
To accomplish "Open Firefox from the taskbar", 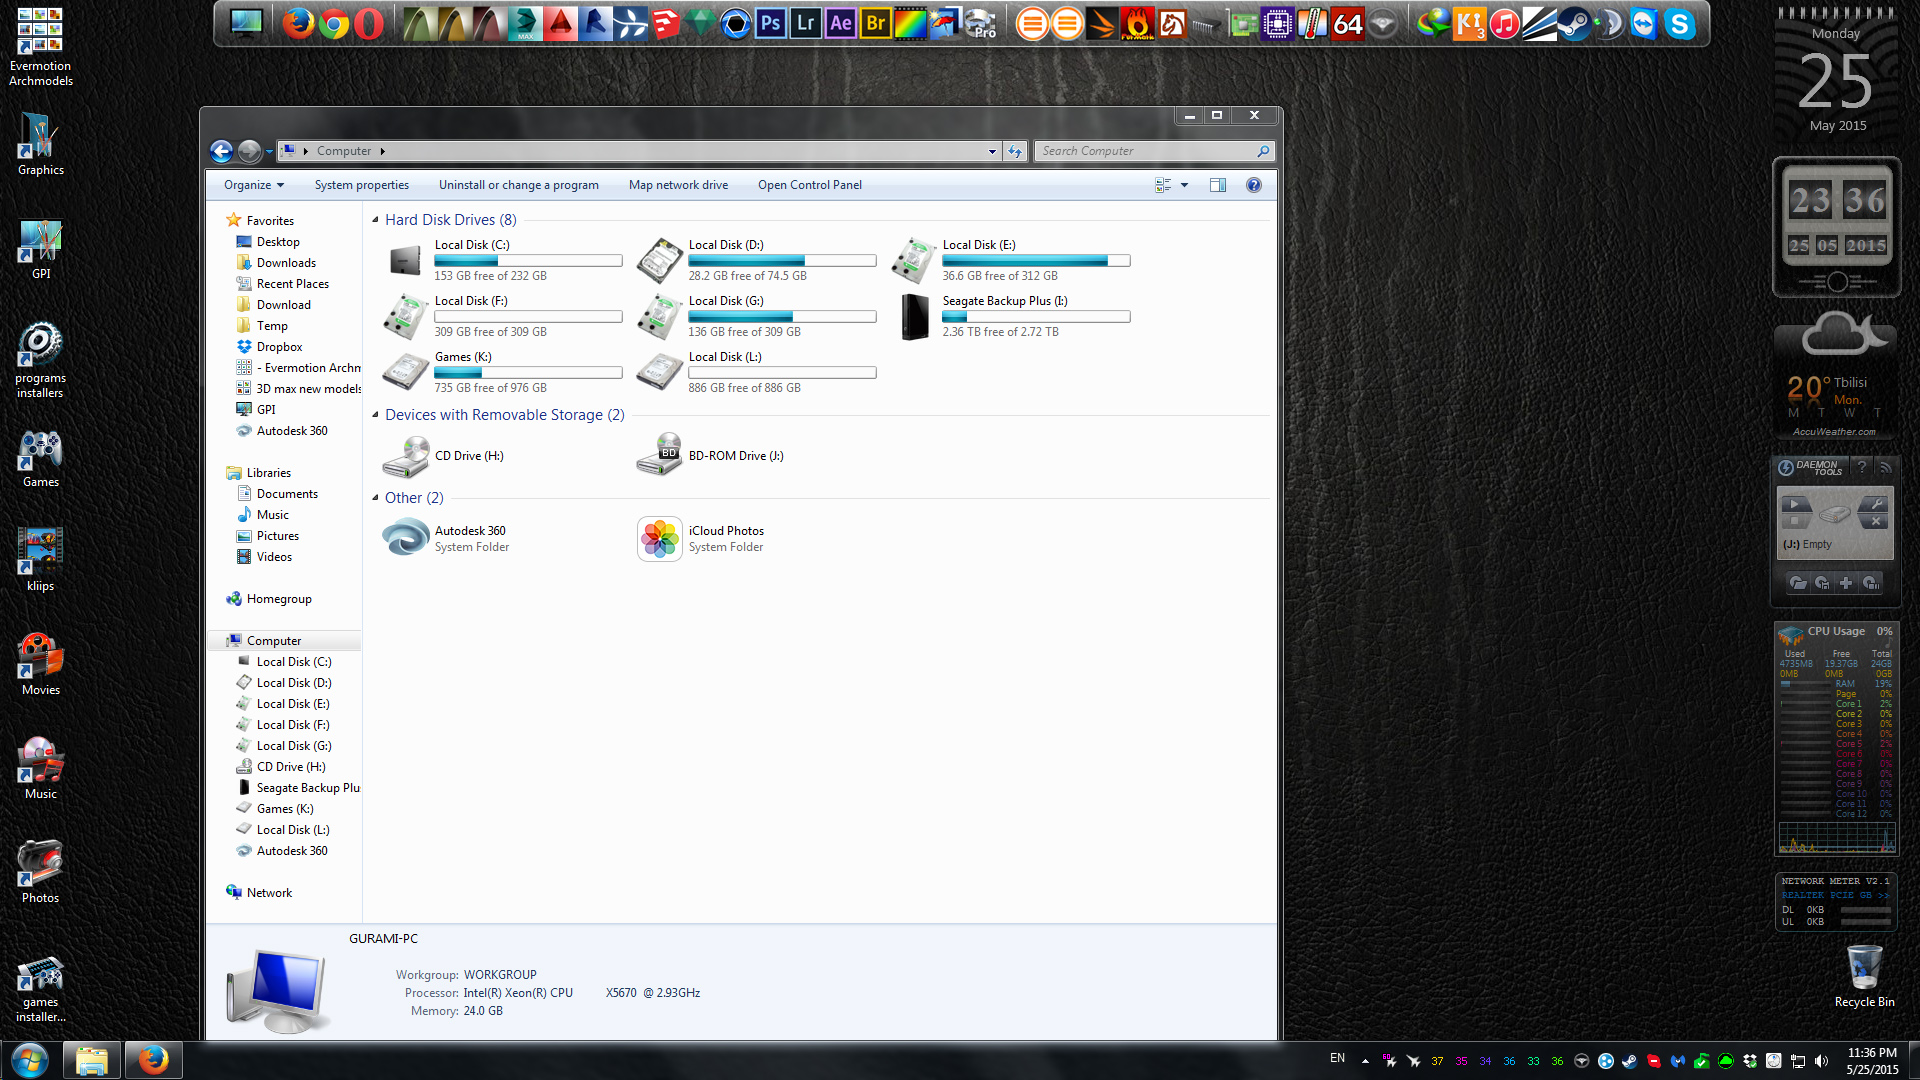I will click(153, 1059).
